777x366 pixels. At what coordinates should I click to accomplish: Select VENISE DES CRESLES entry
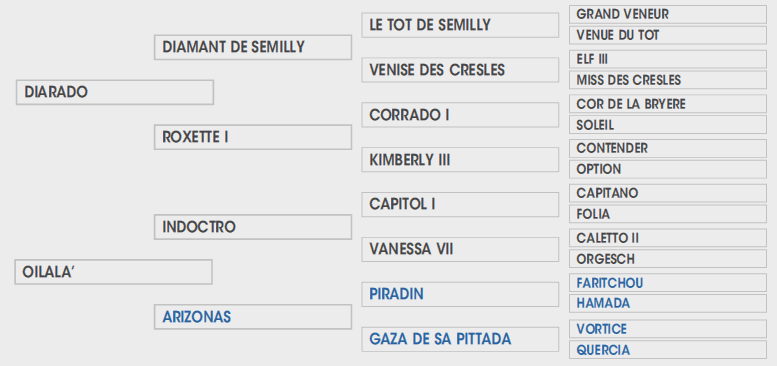coord(460,70)
